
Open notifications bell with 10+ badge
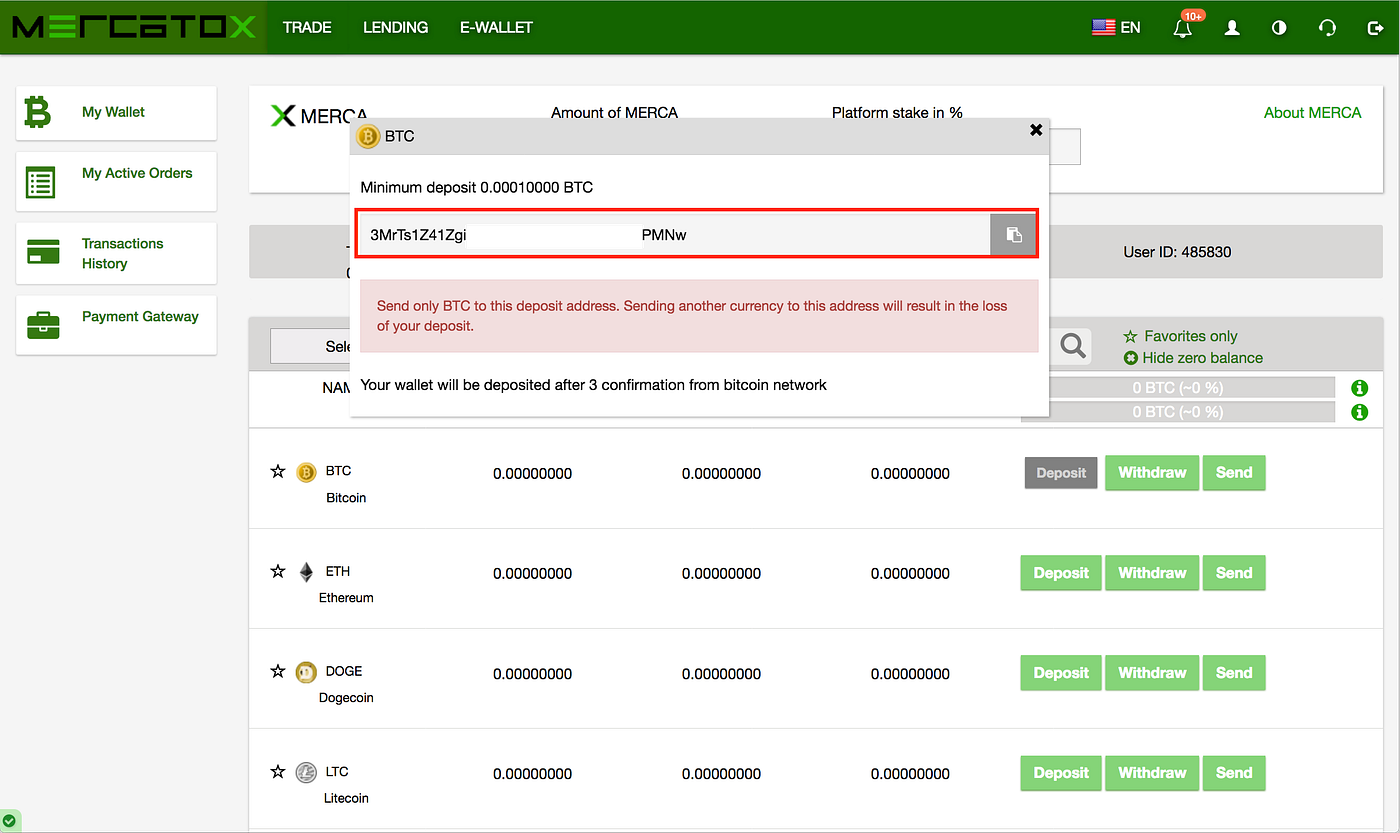[x=1184, y=26]
